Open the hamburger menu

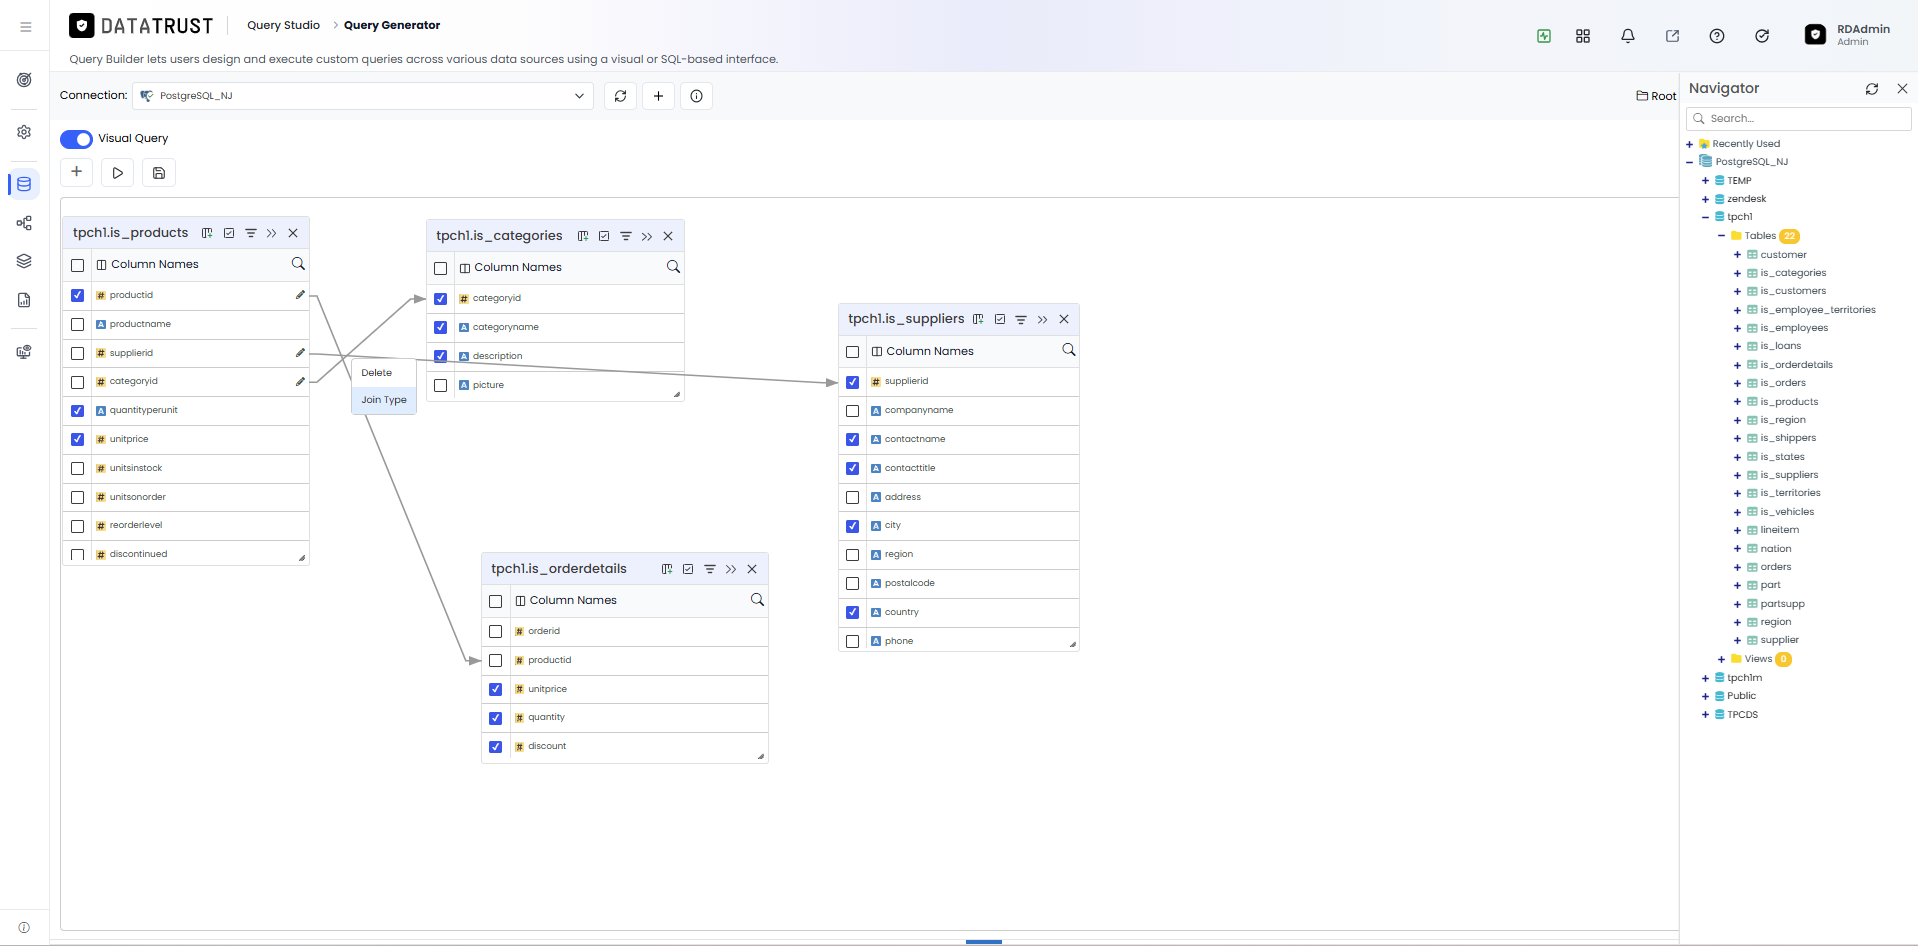point(26,27)
